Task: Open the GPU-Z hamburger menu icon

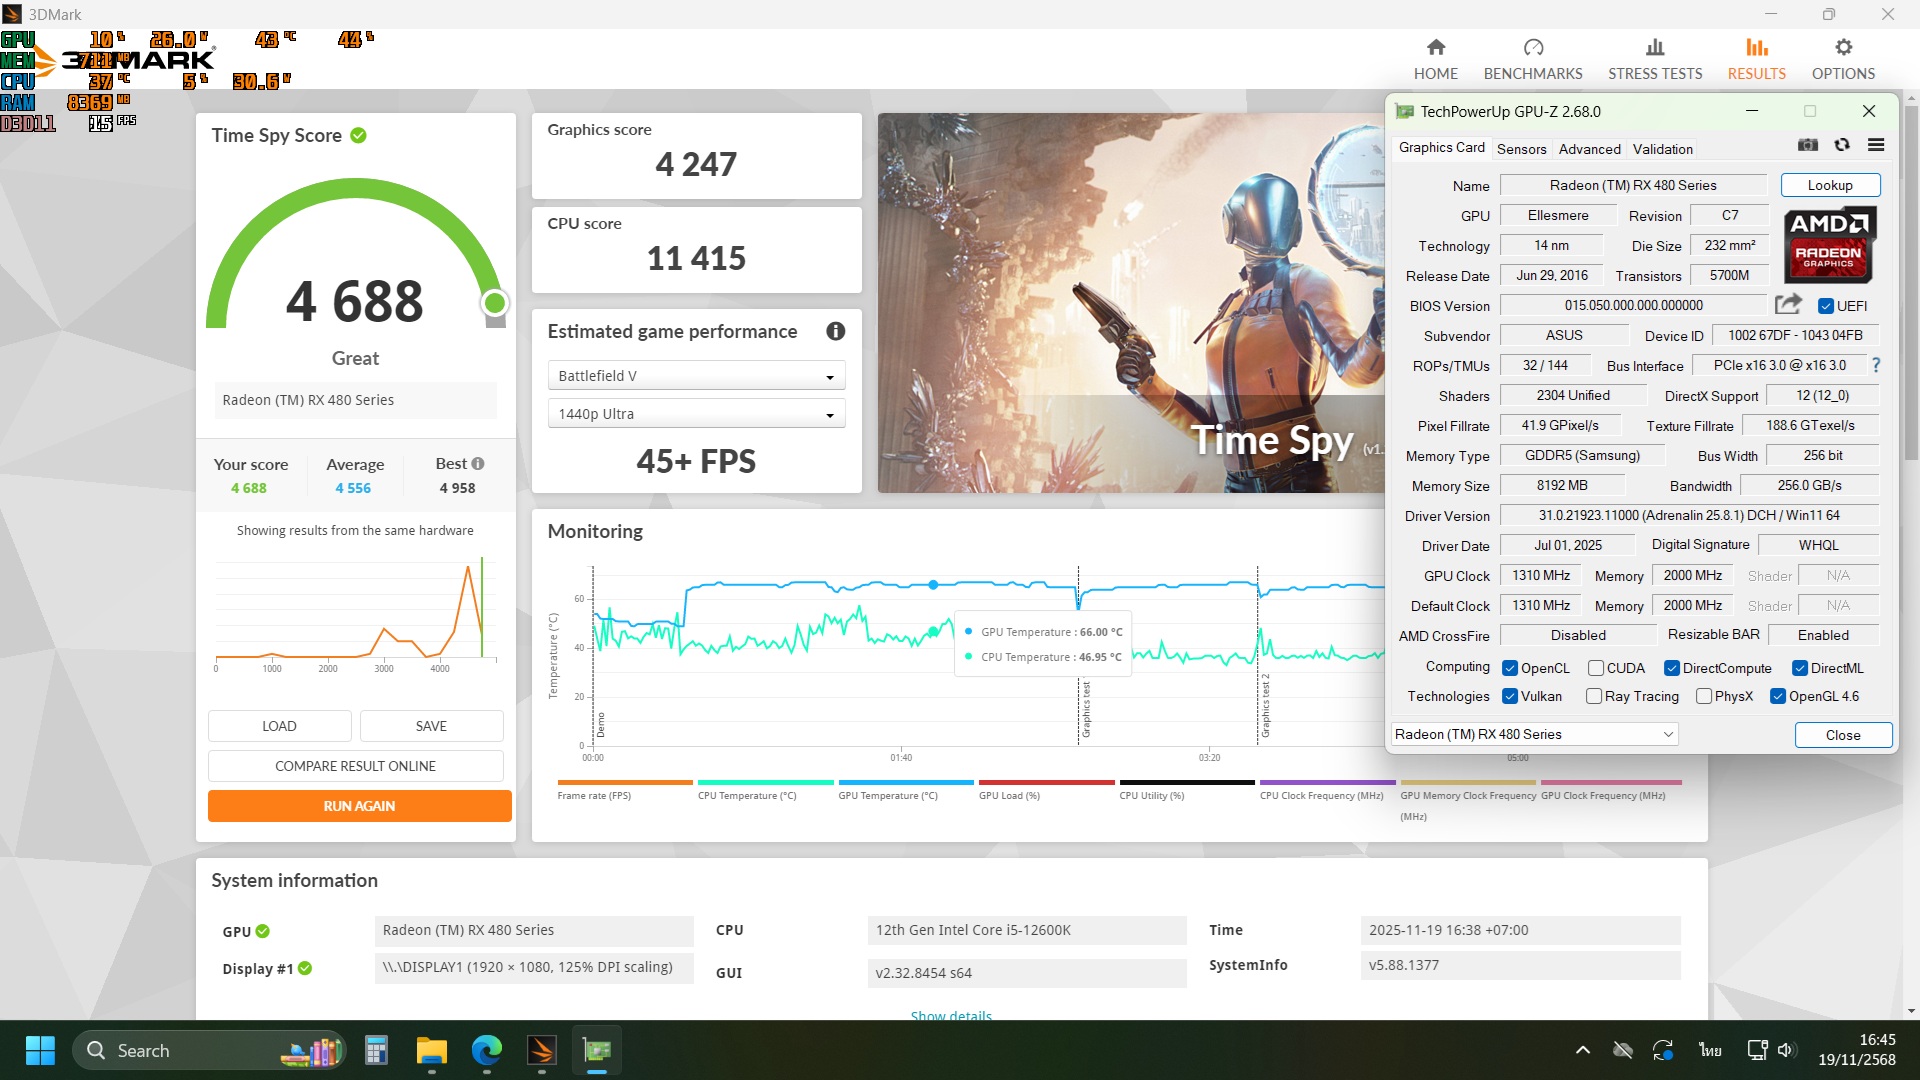Action: coord(1876,145)
